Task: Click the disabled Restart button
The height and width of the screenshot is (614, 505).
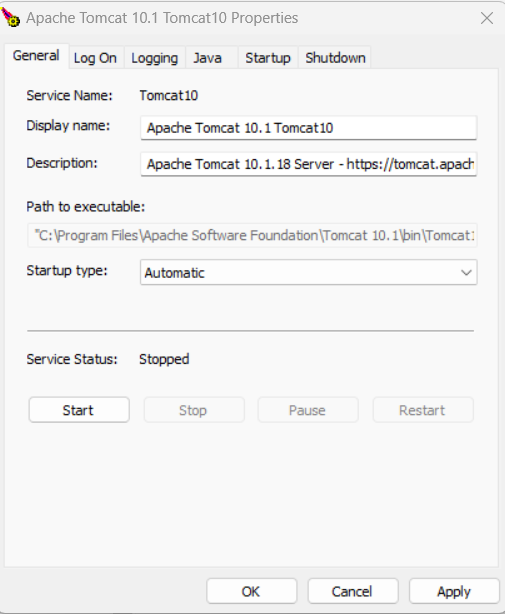Action: [x=423, y=410]
